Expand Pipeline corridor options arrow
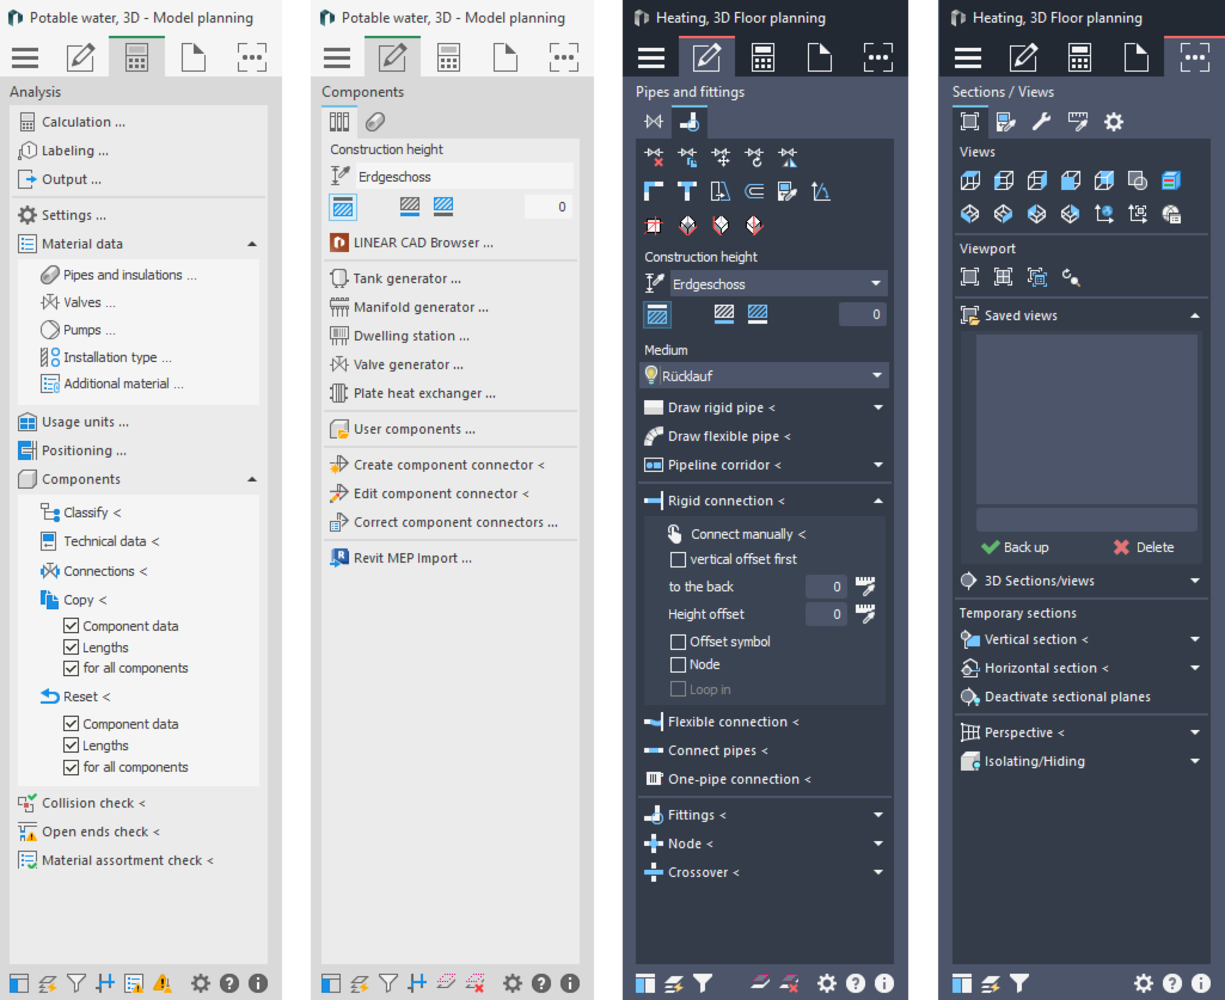 [878, 465]
